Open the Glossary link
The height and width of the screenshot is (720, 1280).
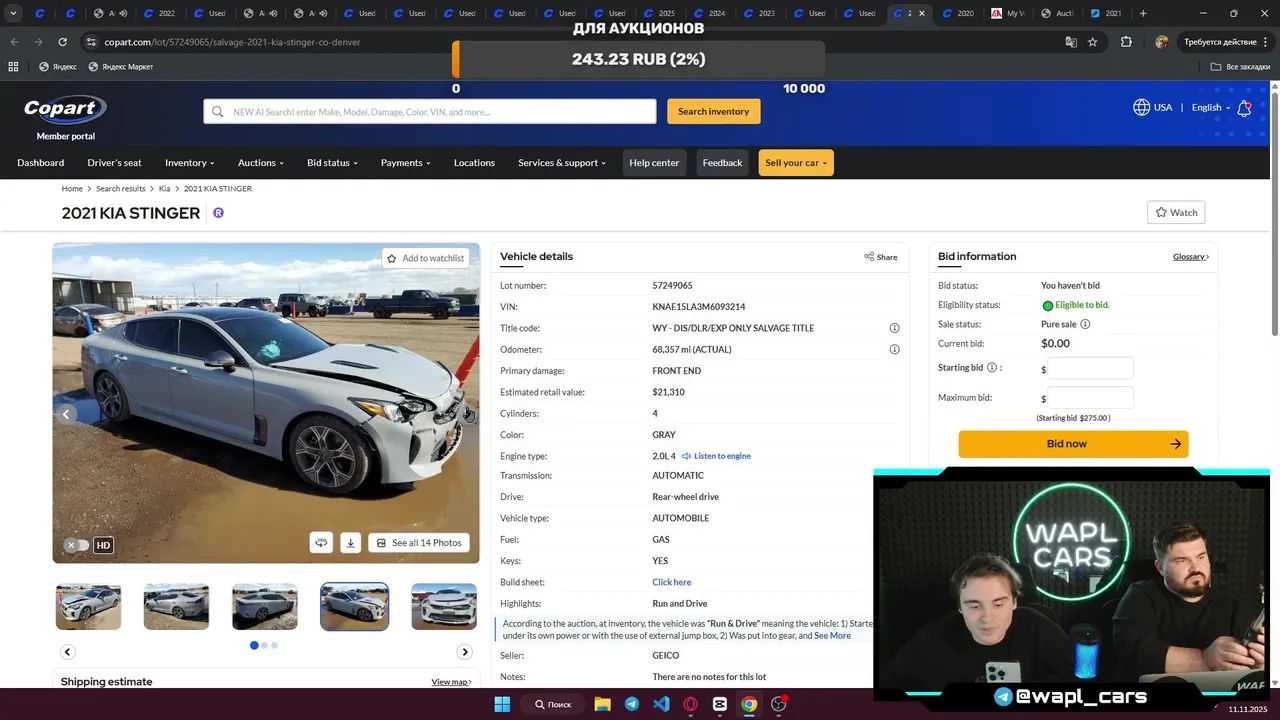coord(1190,257)
